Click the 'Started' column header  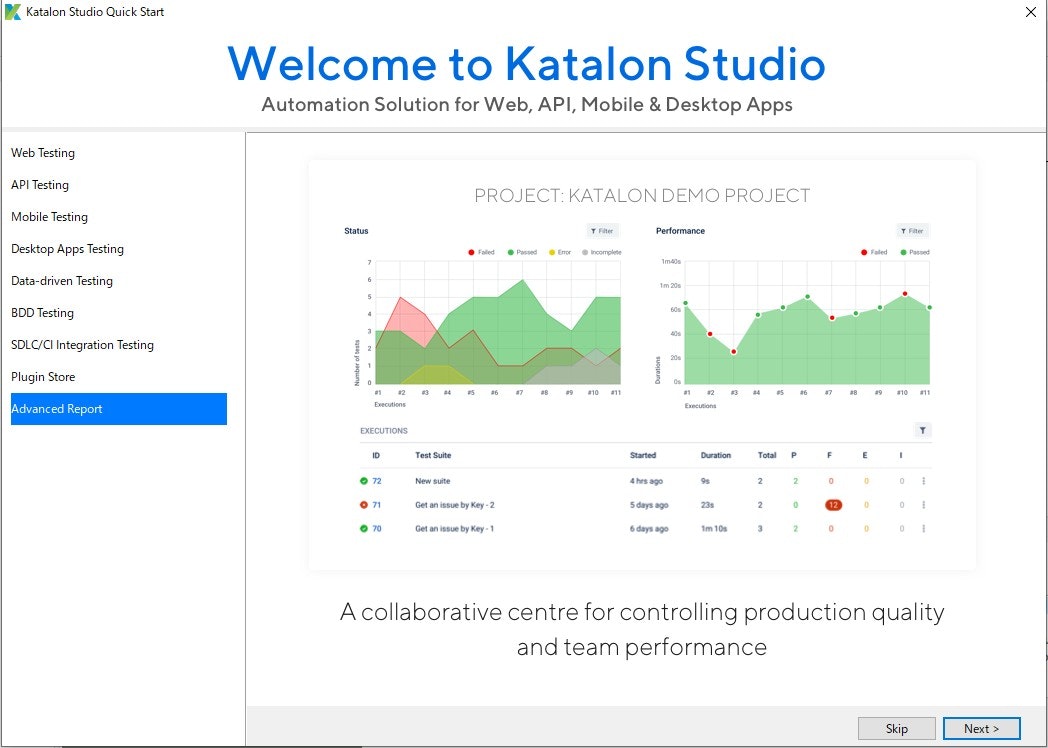643,455
